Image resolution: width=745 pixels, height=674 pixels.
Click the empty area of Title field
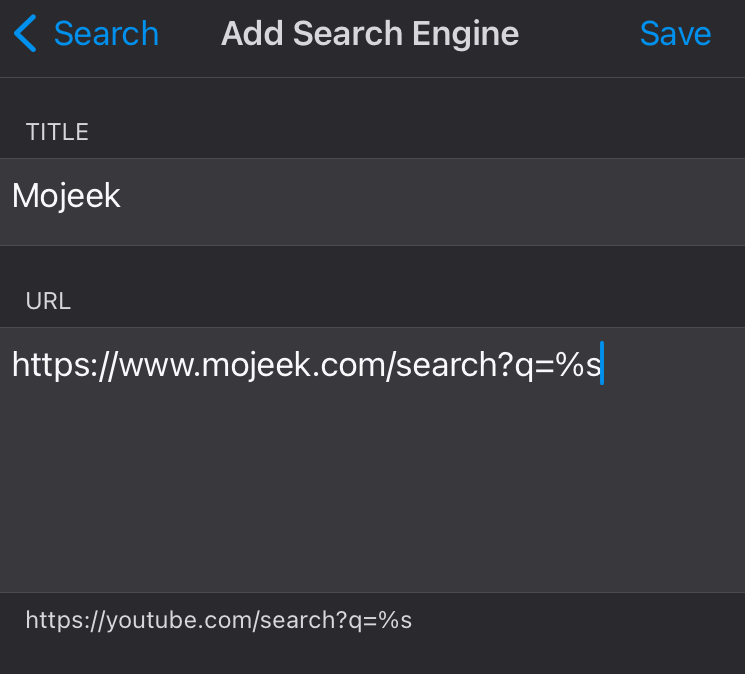click(428, 202)
